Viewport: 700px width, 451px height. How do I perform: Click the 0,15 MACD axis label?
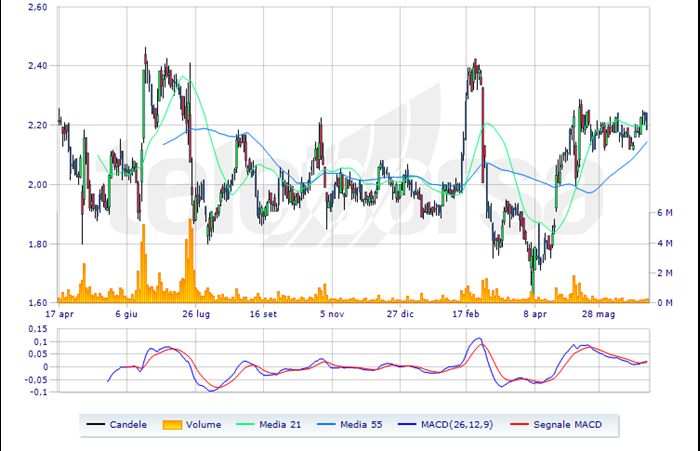point(38,329)
